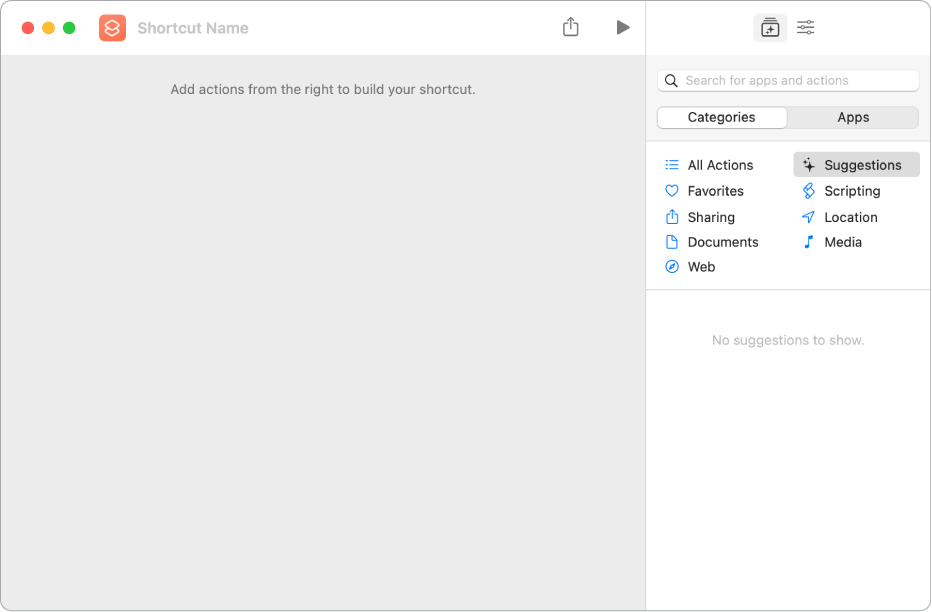Choose the Media category
Screen dimensions: 932x612
[842, 242]
